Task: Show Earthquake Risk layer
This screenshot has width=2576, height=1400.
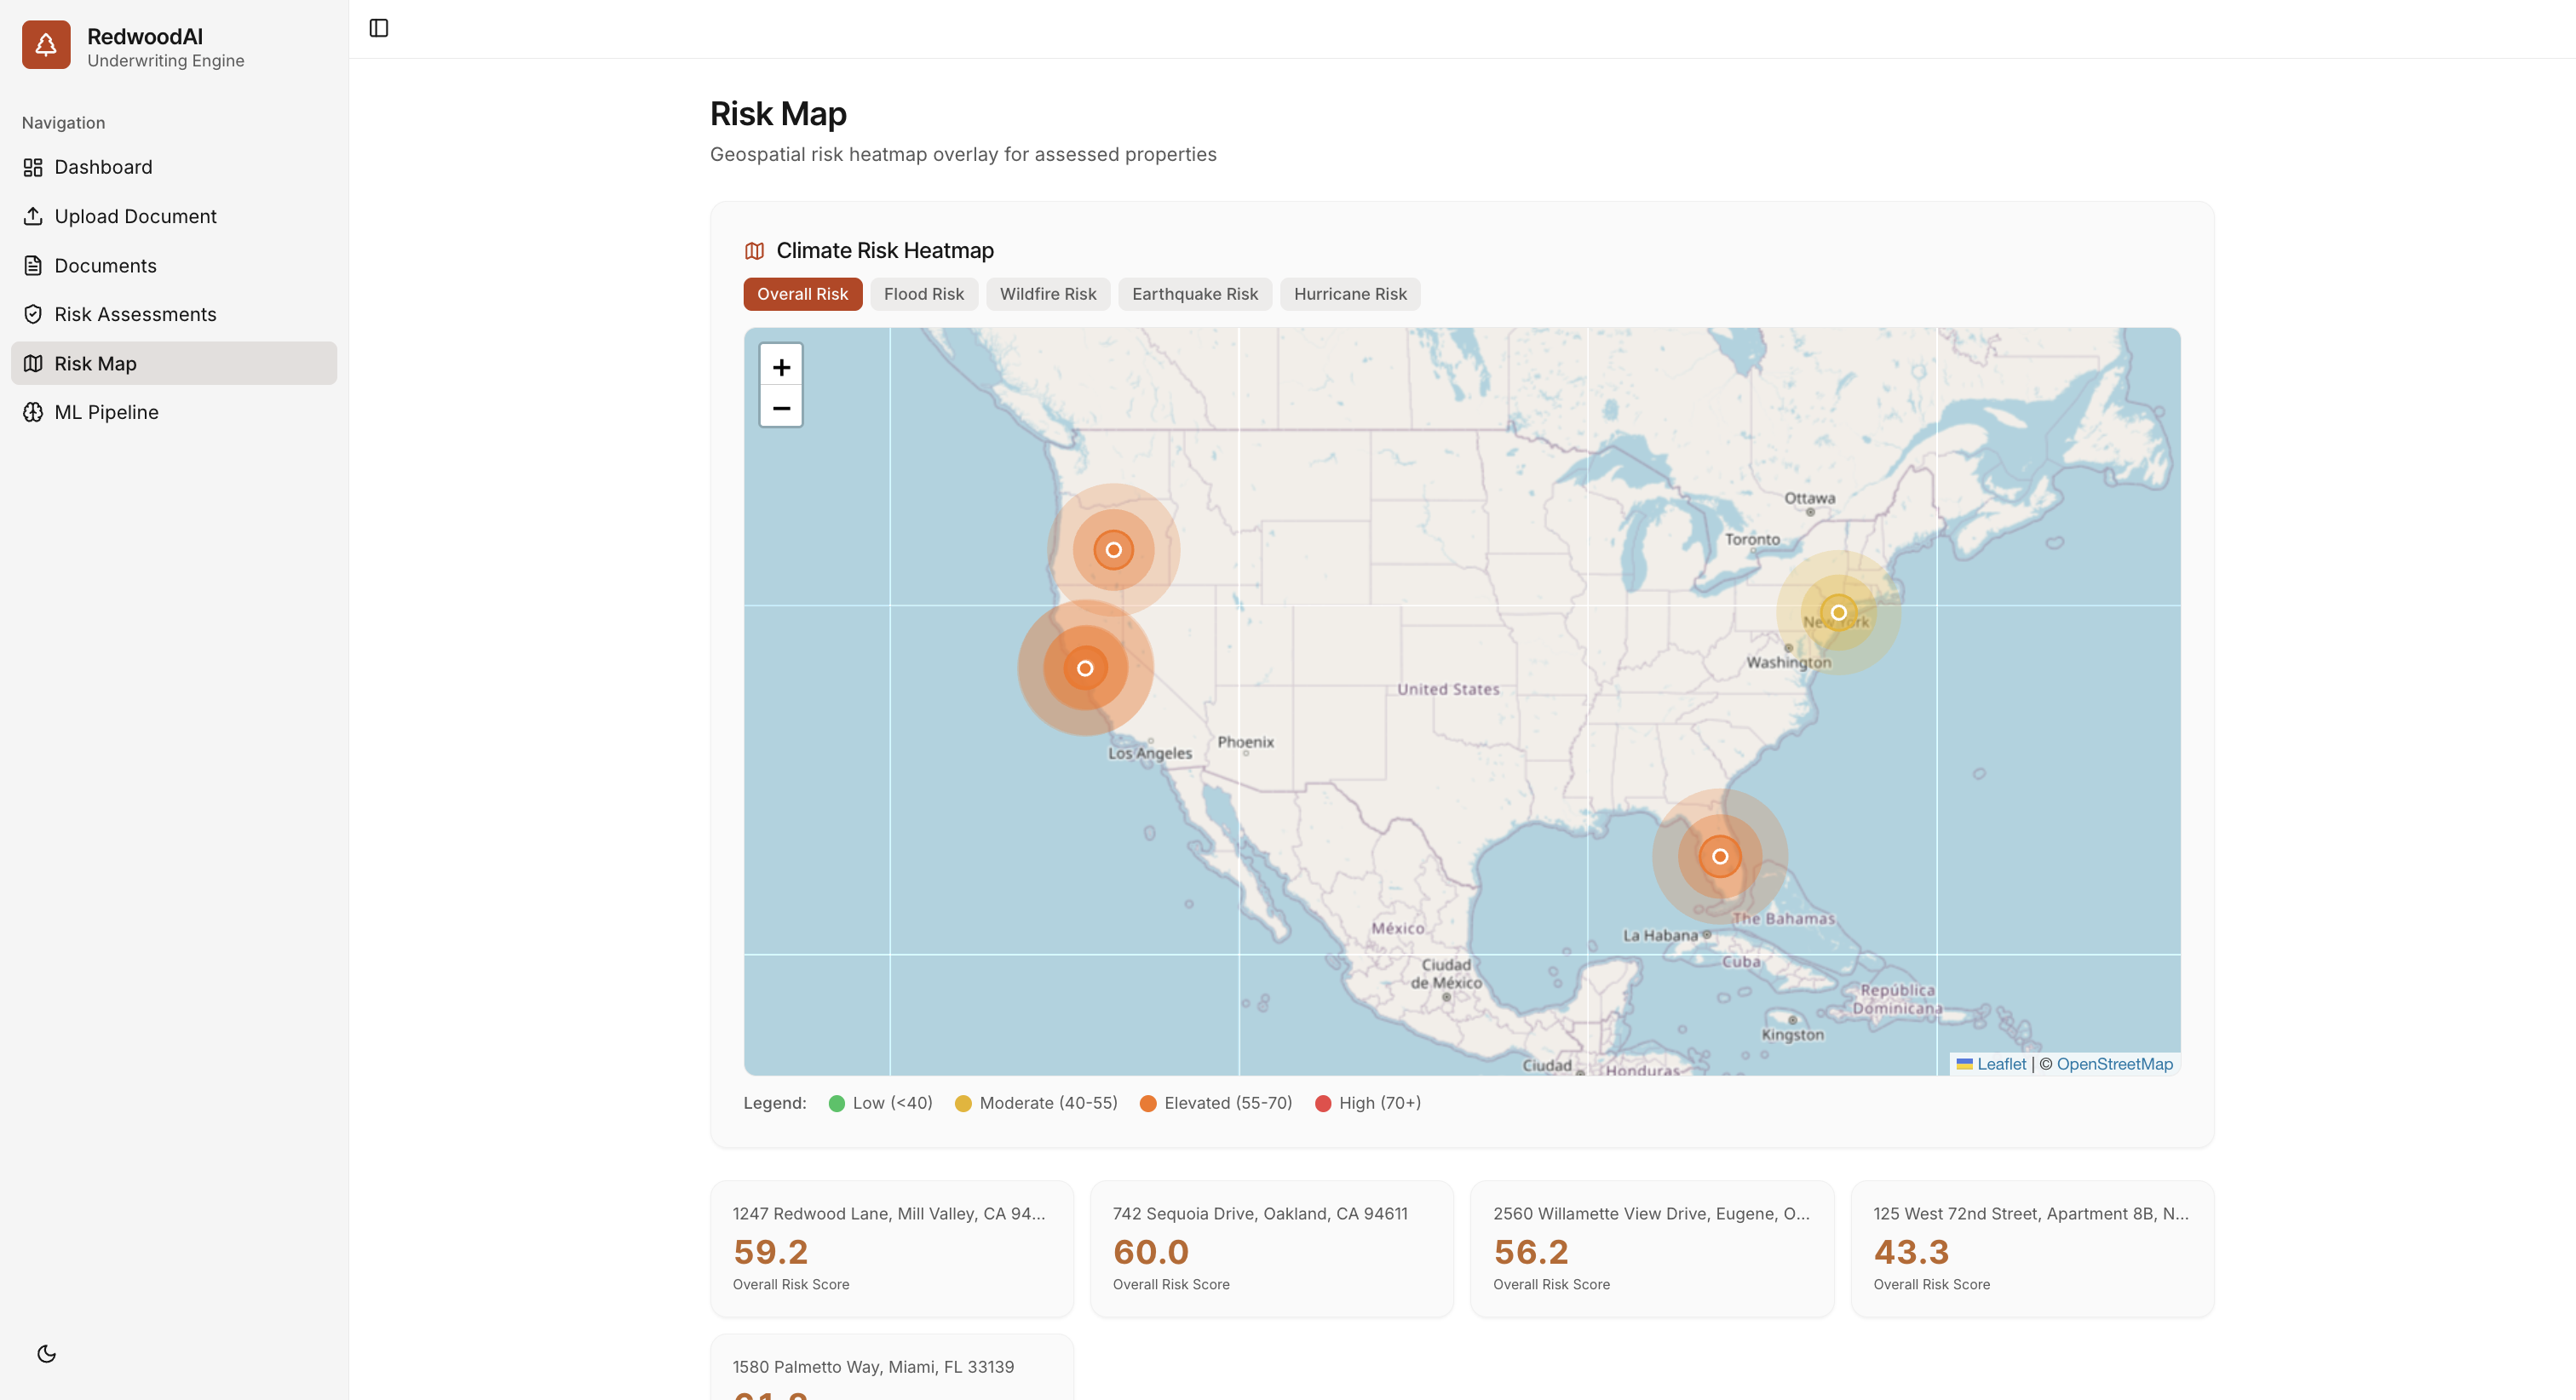Action: click(1194, 294)
